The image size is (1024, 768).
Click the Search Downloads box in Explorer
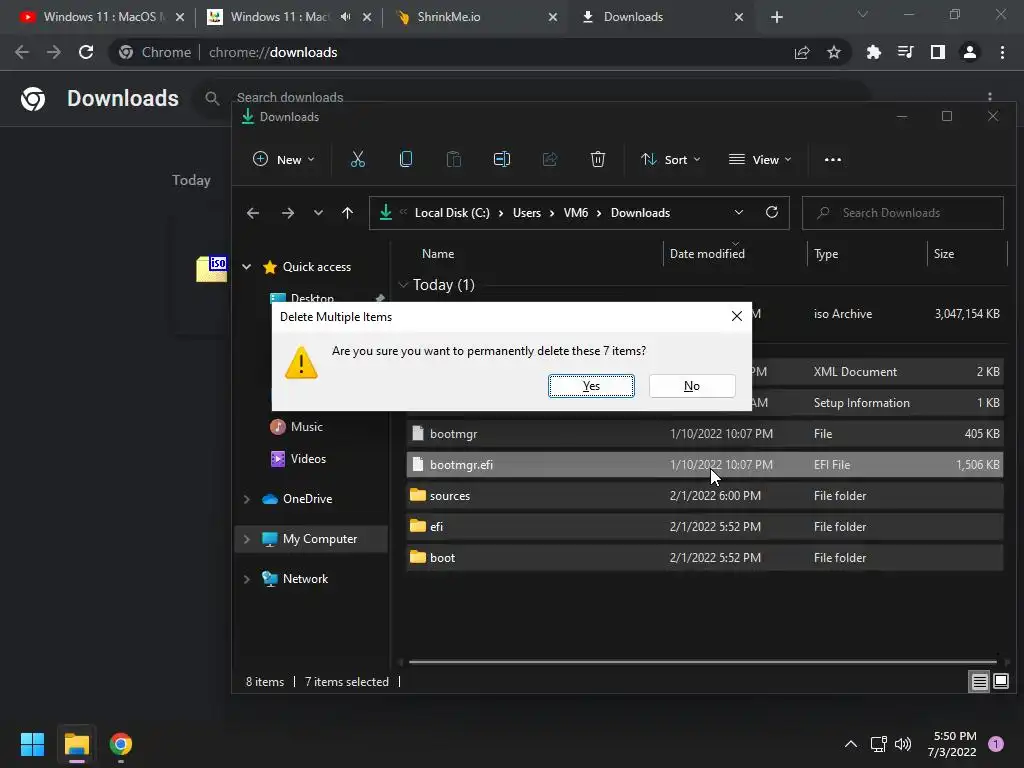[903, 213]
